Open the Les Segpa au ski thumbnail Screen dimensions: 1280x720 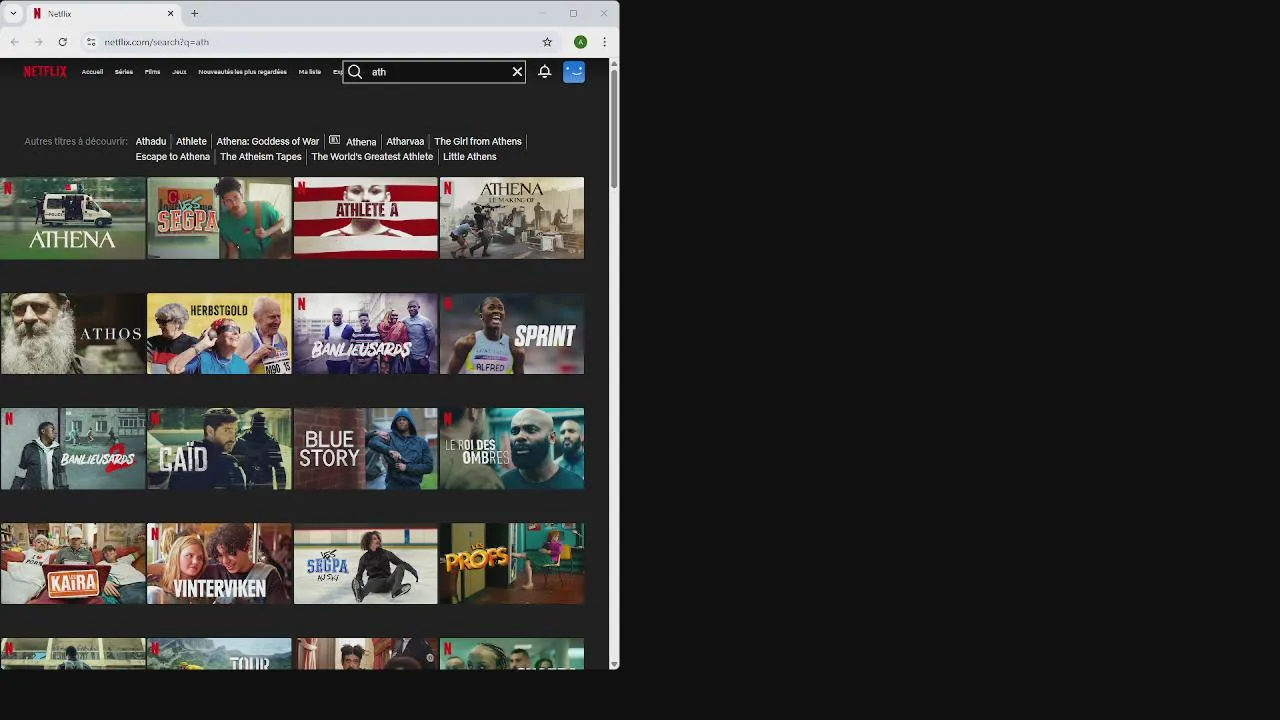click(366, 563)
